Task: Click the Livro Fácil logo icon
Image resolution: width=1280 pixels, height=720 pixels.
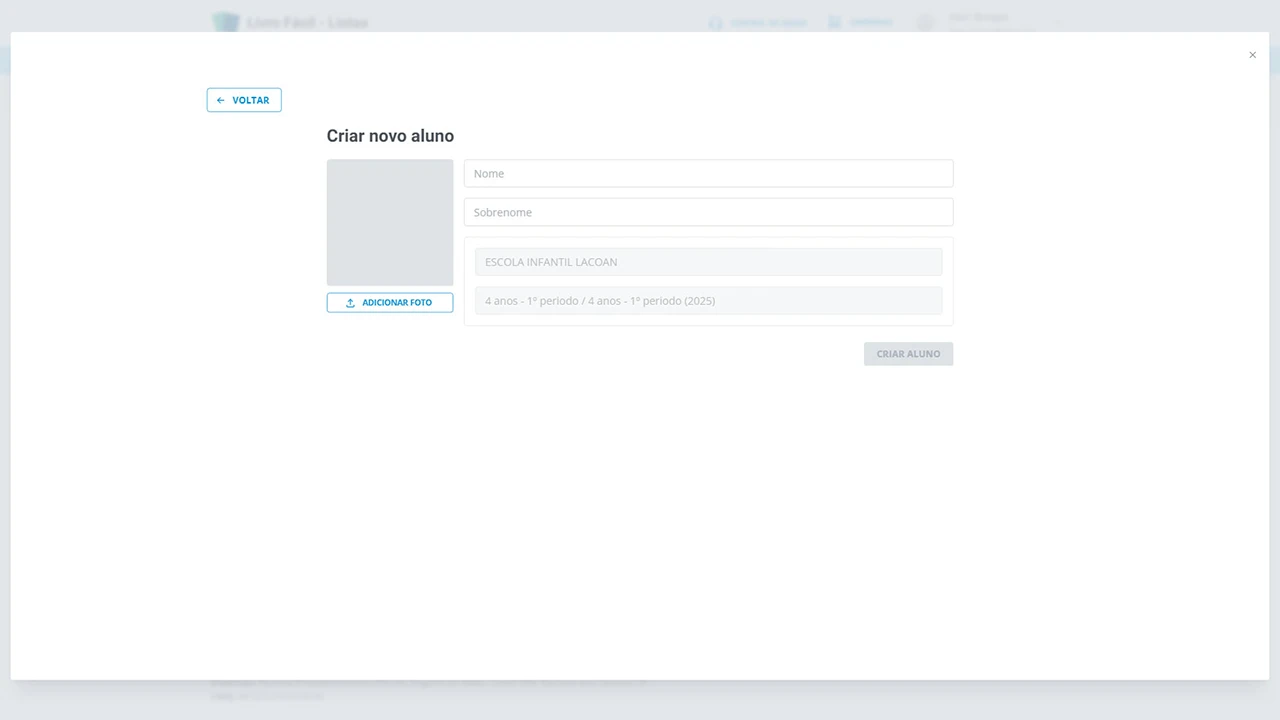Action: [x=226, y=21]
